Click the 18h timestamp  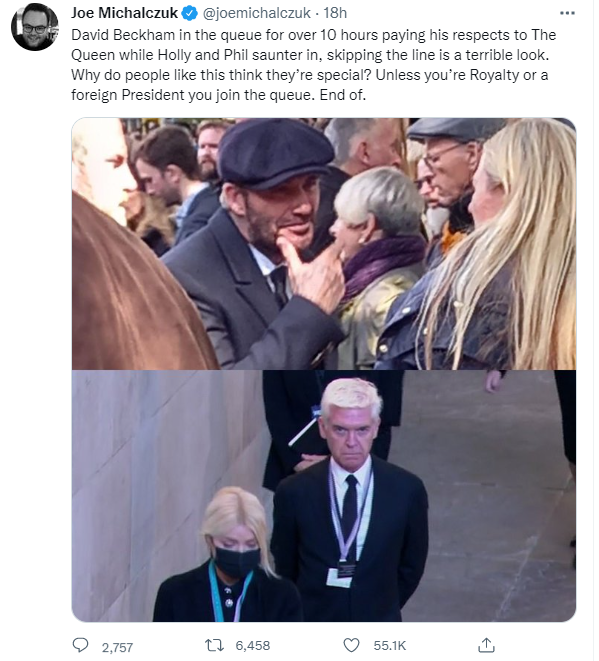pyautogui.click(x=335, y=13)
